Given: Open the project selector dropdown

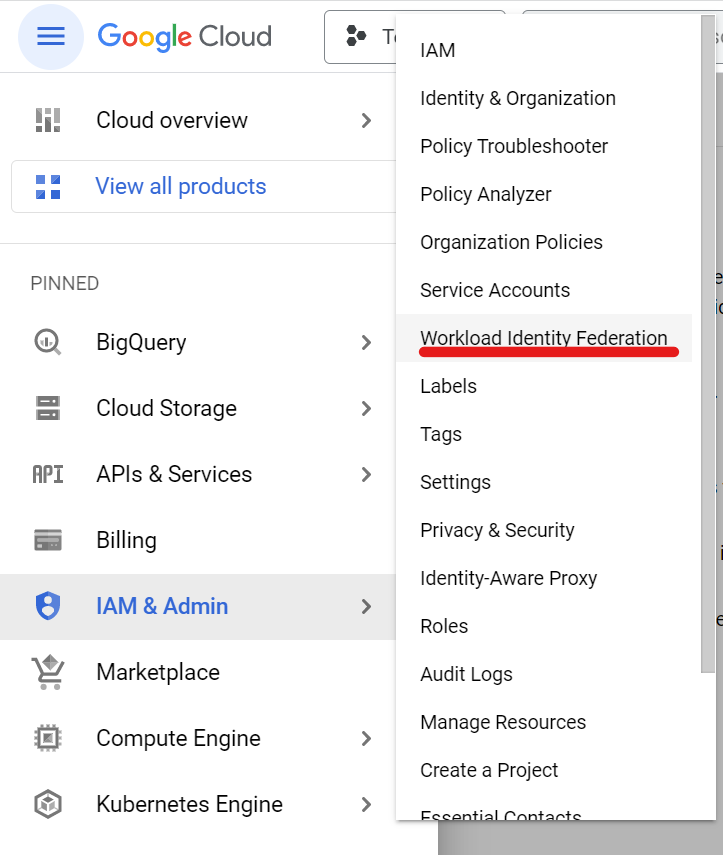Looking at the screenshot, I should coord(362,37).
